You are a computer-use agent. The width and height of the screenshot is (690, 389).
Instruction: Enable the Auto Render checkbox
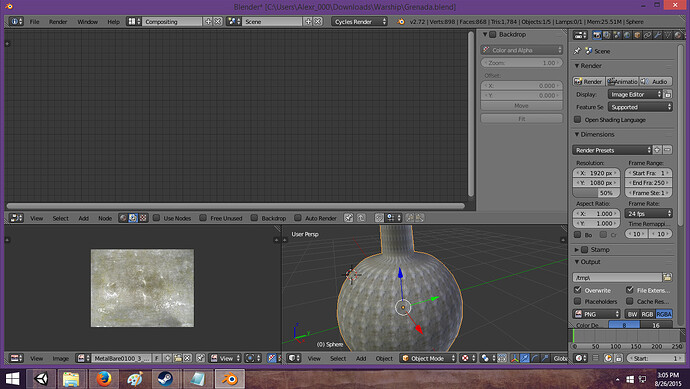(297, 218)
